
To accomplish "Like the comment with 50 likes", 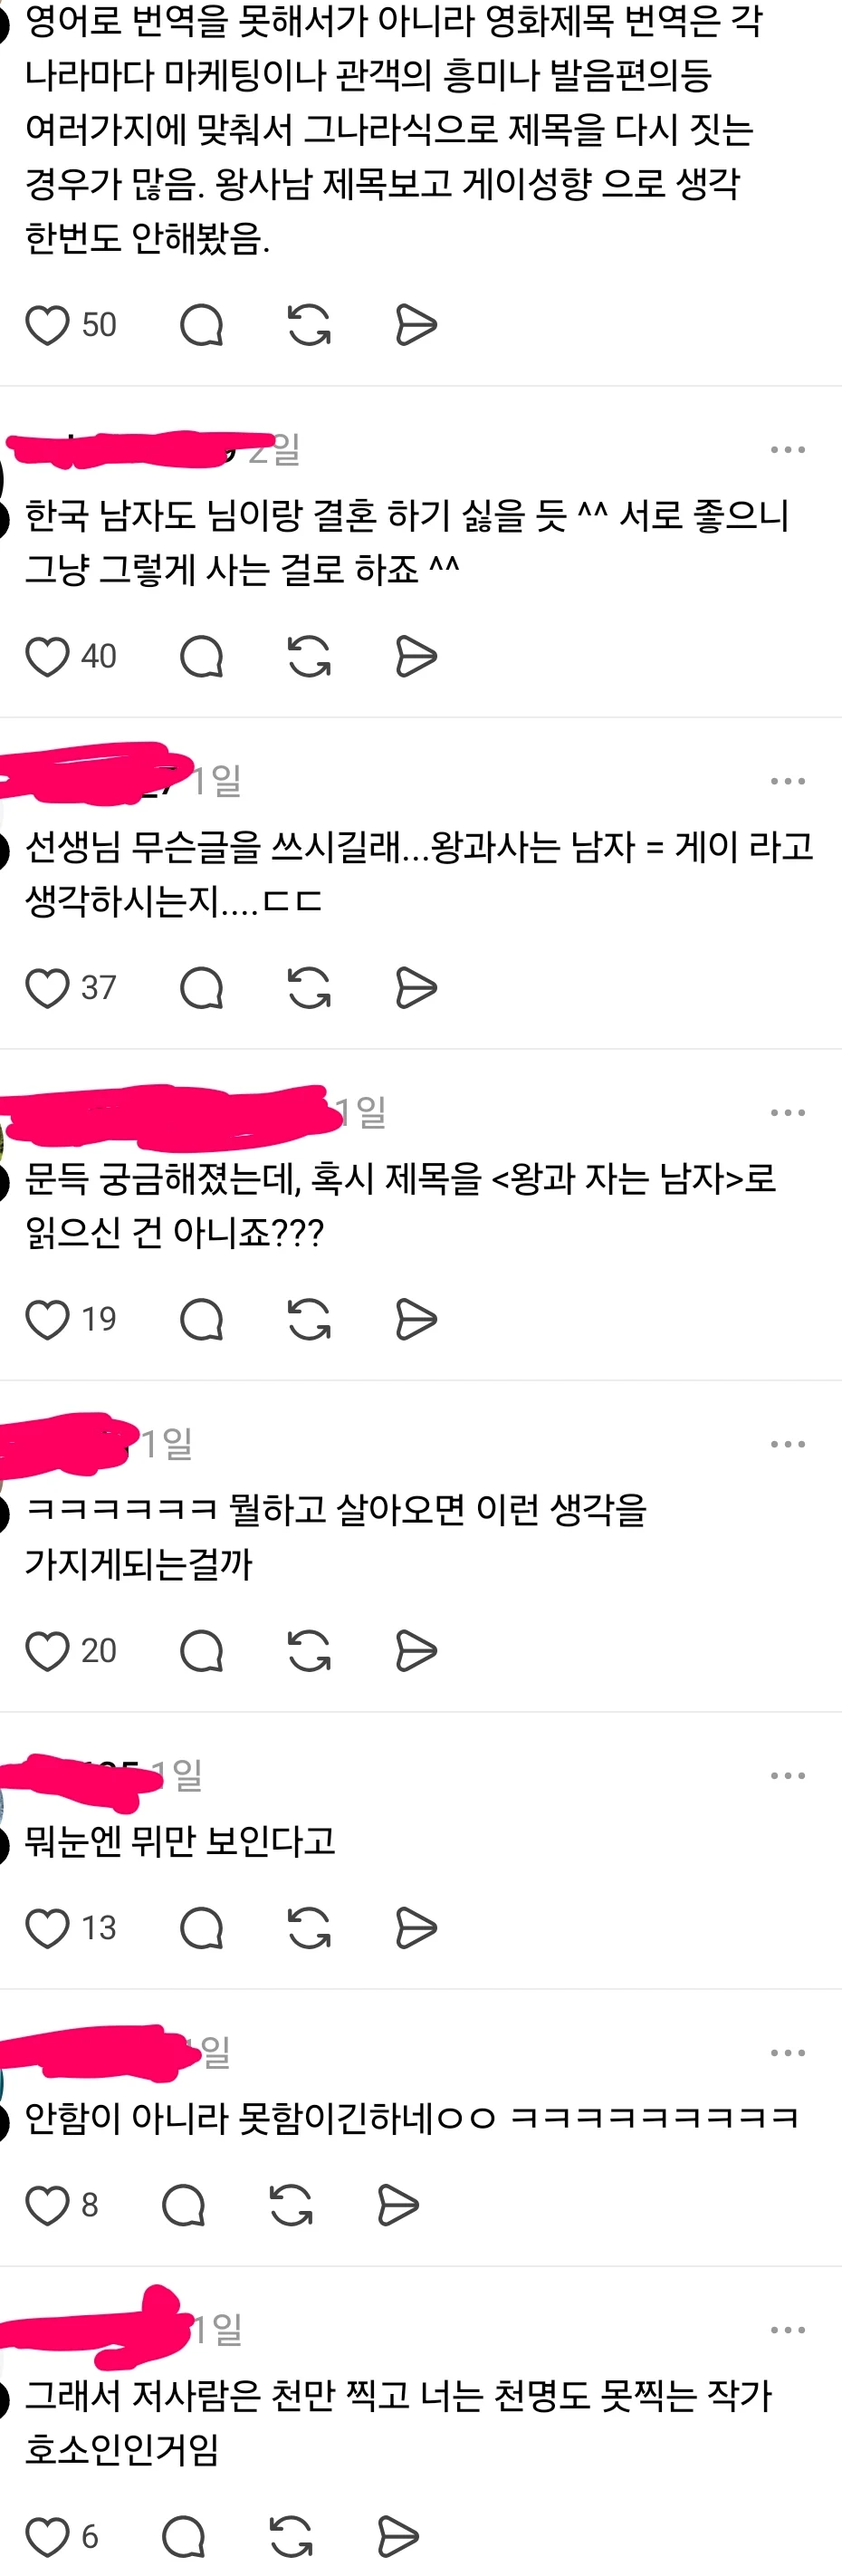I will [x=47, y=325].
